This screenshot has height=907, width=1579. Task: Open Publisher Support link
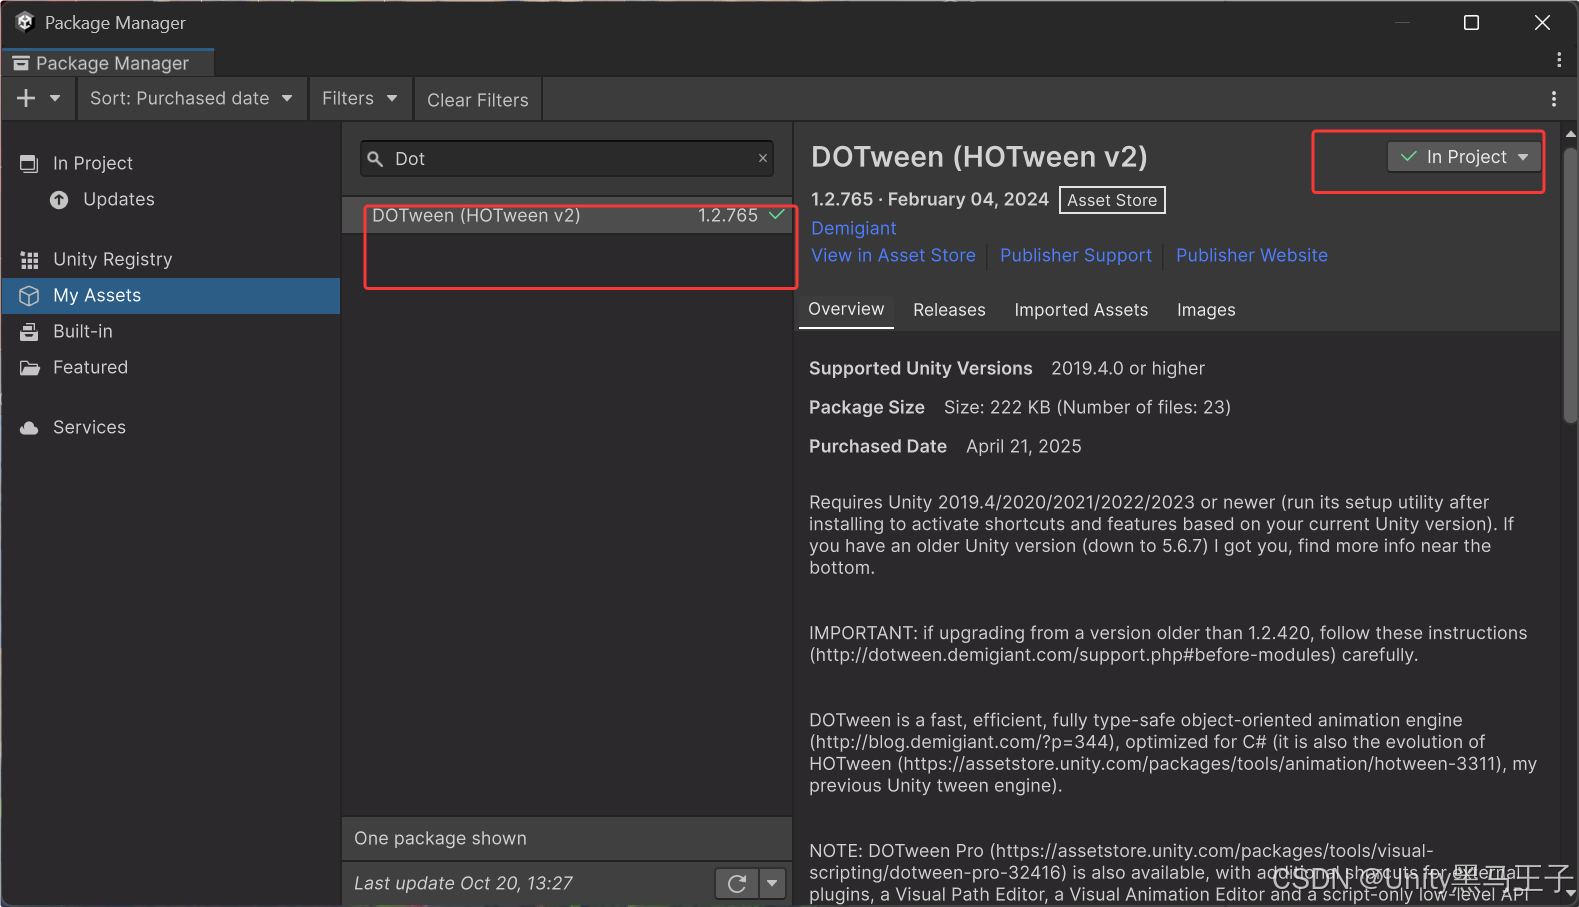coord(1076,255)
